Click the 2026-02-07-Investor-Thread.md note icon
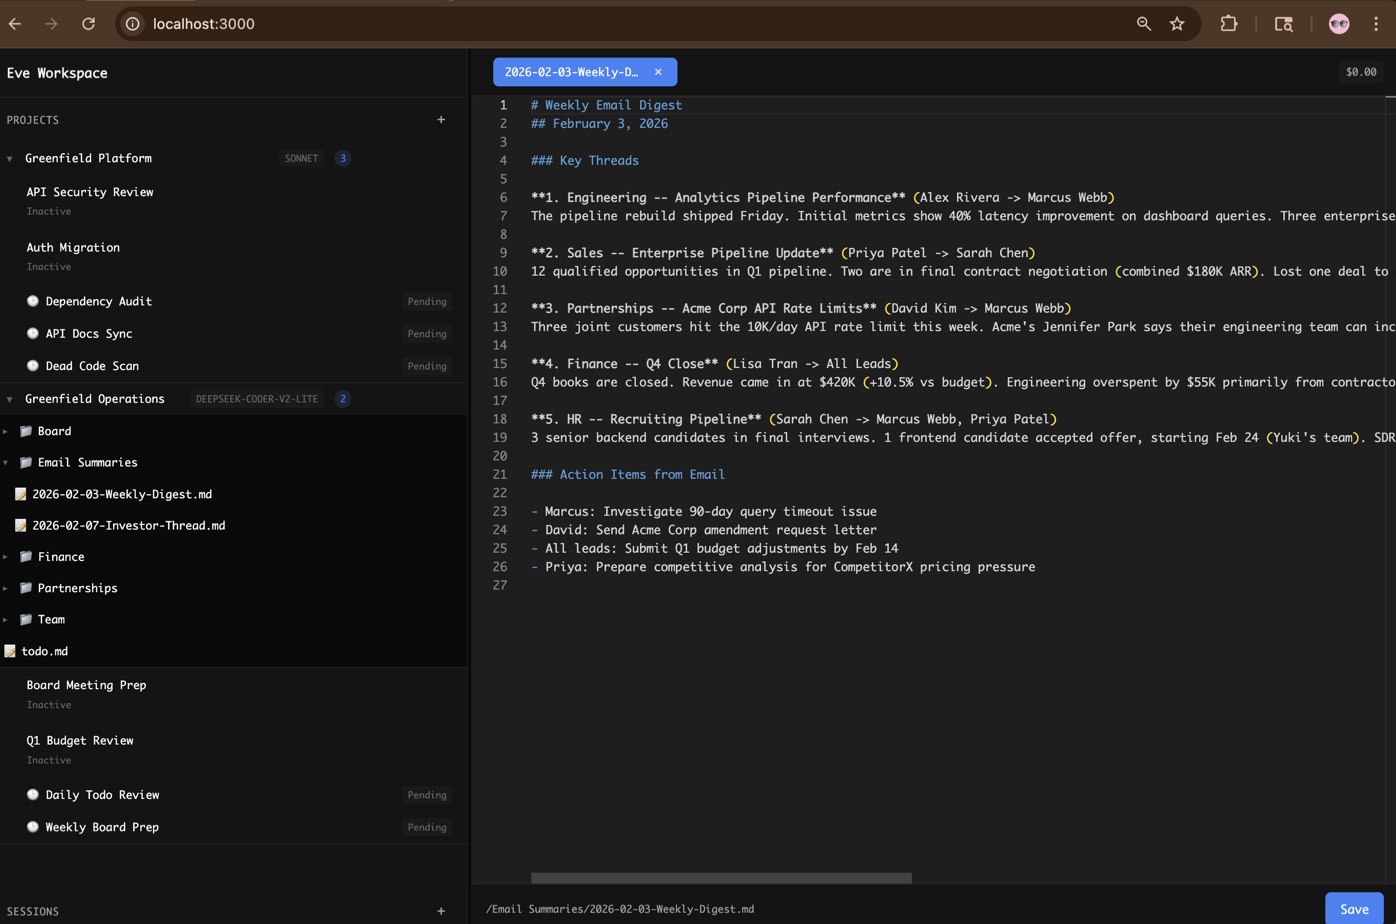1396x924 pixels. [x=22, y=525]
